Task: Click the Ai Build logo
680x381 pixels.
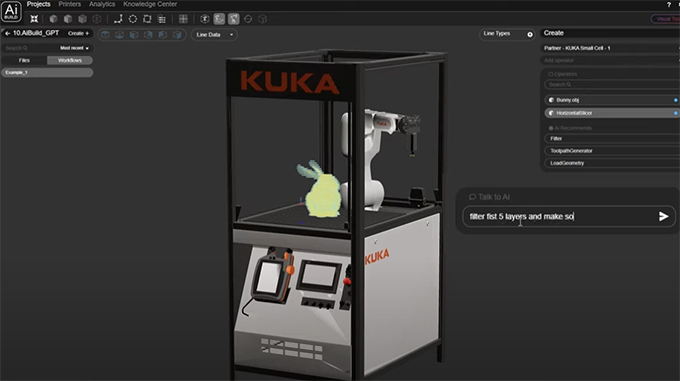Action: (11, 12)
